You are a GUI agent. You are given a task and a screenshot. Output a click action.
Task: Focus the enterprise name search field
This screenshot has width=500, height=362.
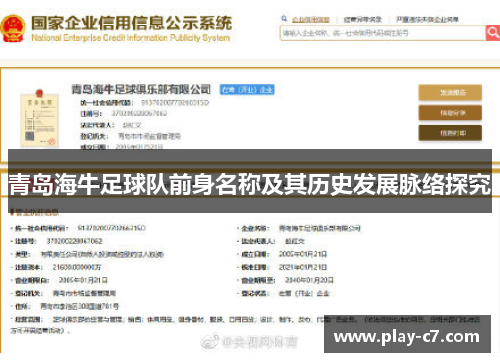click(383, 33)
